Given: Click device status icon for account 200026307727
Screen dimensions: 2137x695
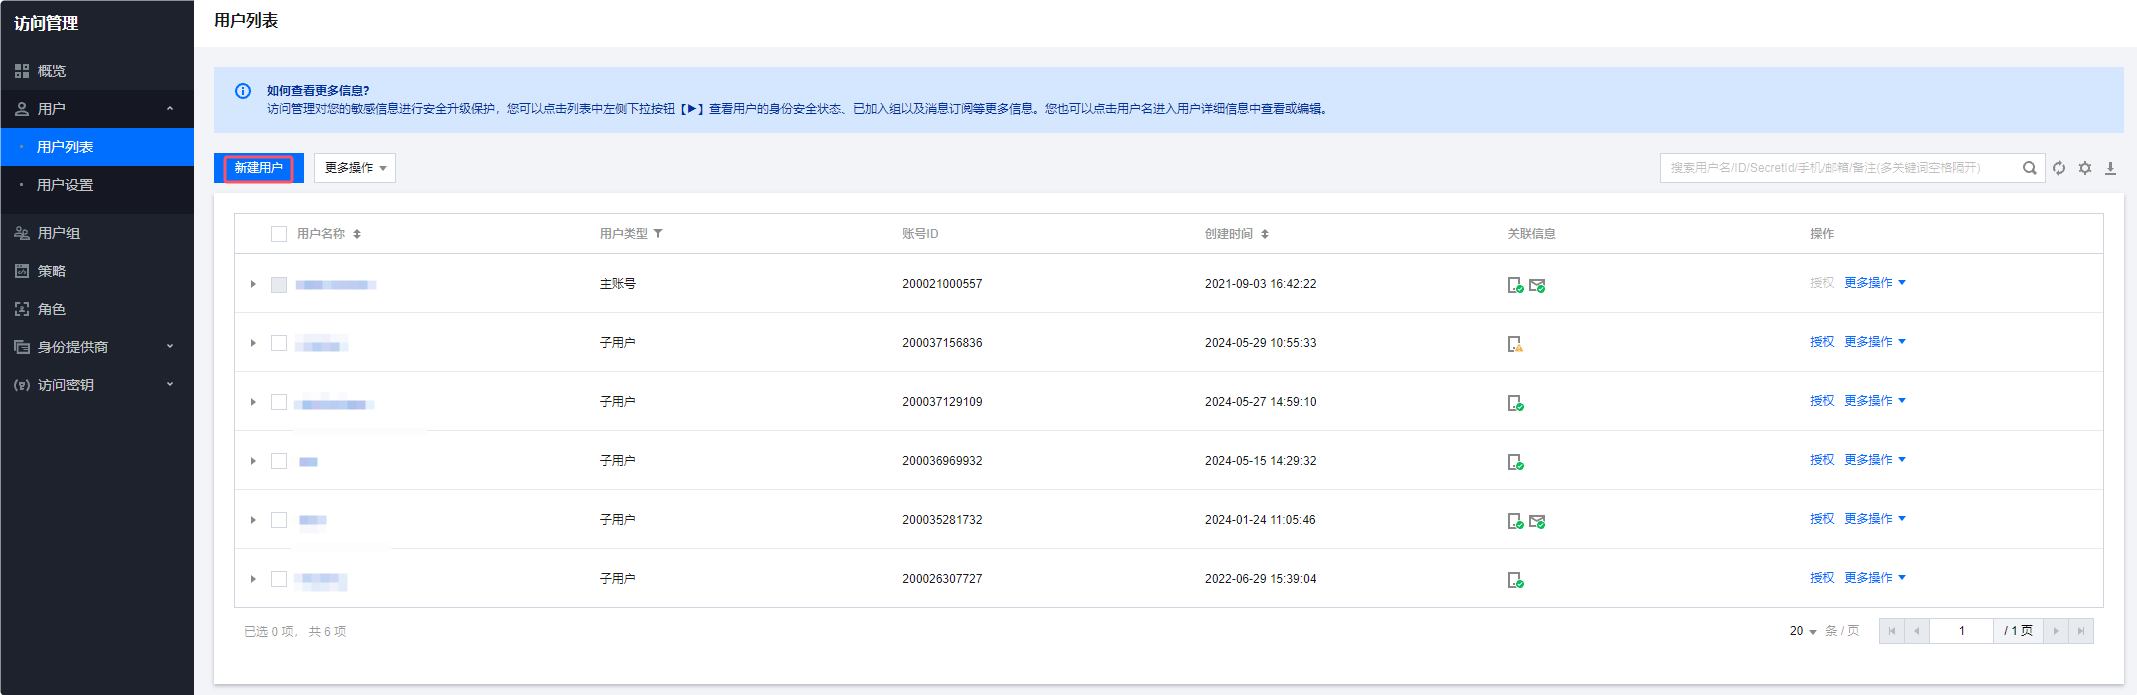Looking at the screenshot, I should 1515,580.
